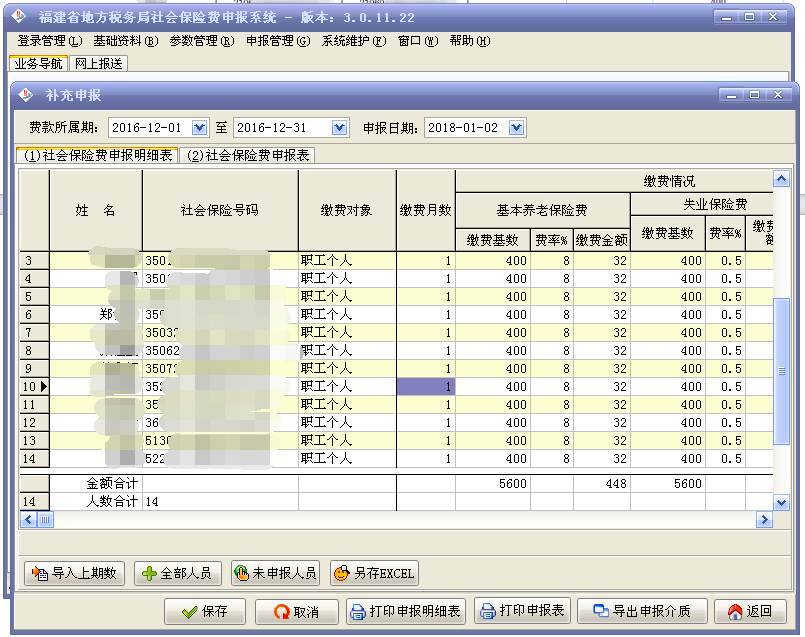Click the 姓名 column header
Image resolution: width=805 pixels, height=637 pixels.
click(96, 210)
